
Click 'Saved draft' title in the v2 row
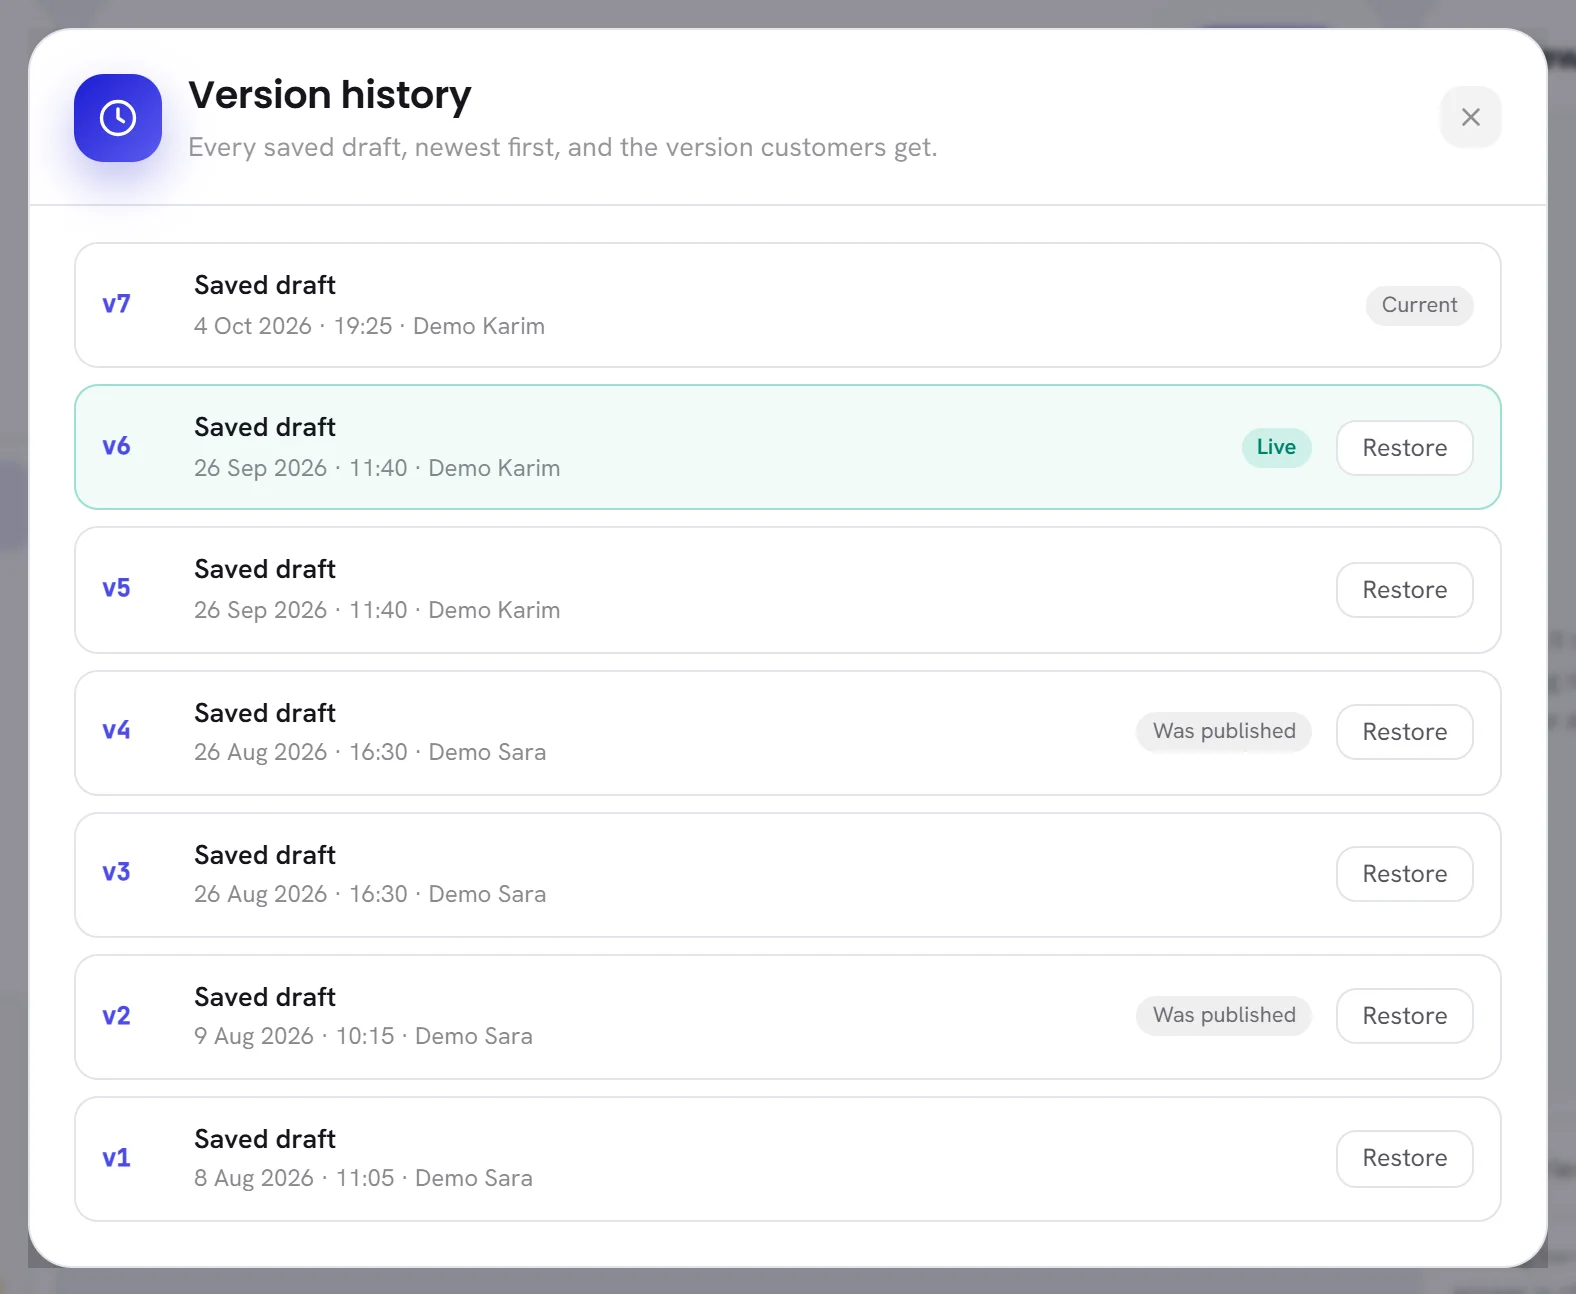(265, 997)
